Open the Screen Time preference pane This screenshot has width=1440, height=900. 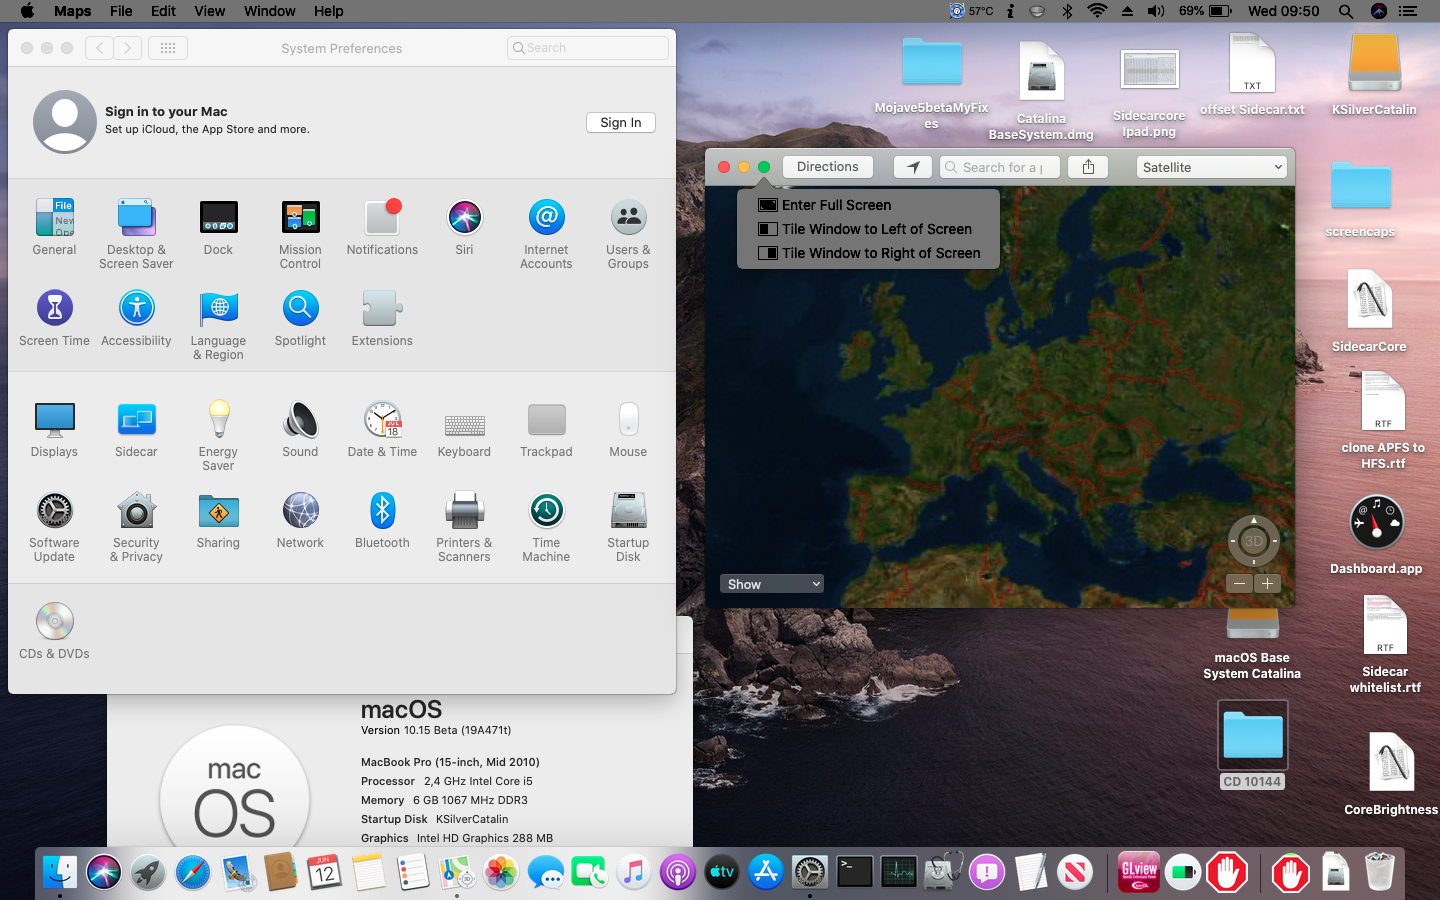(54, 310)
